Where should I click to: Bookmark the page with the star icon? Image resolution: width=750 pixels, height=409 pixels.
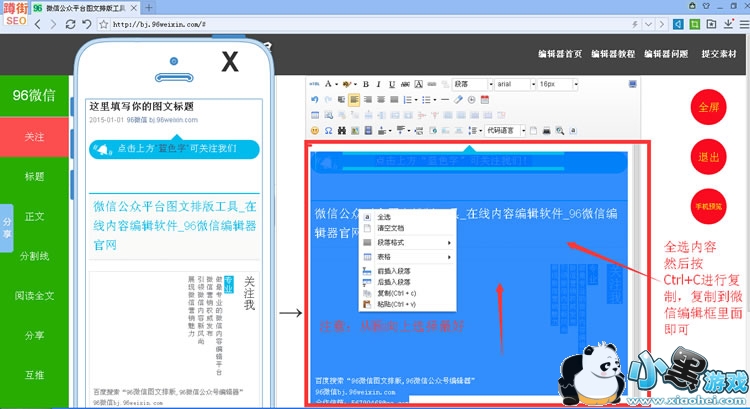click(x=103, y=24)
